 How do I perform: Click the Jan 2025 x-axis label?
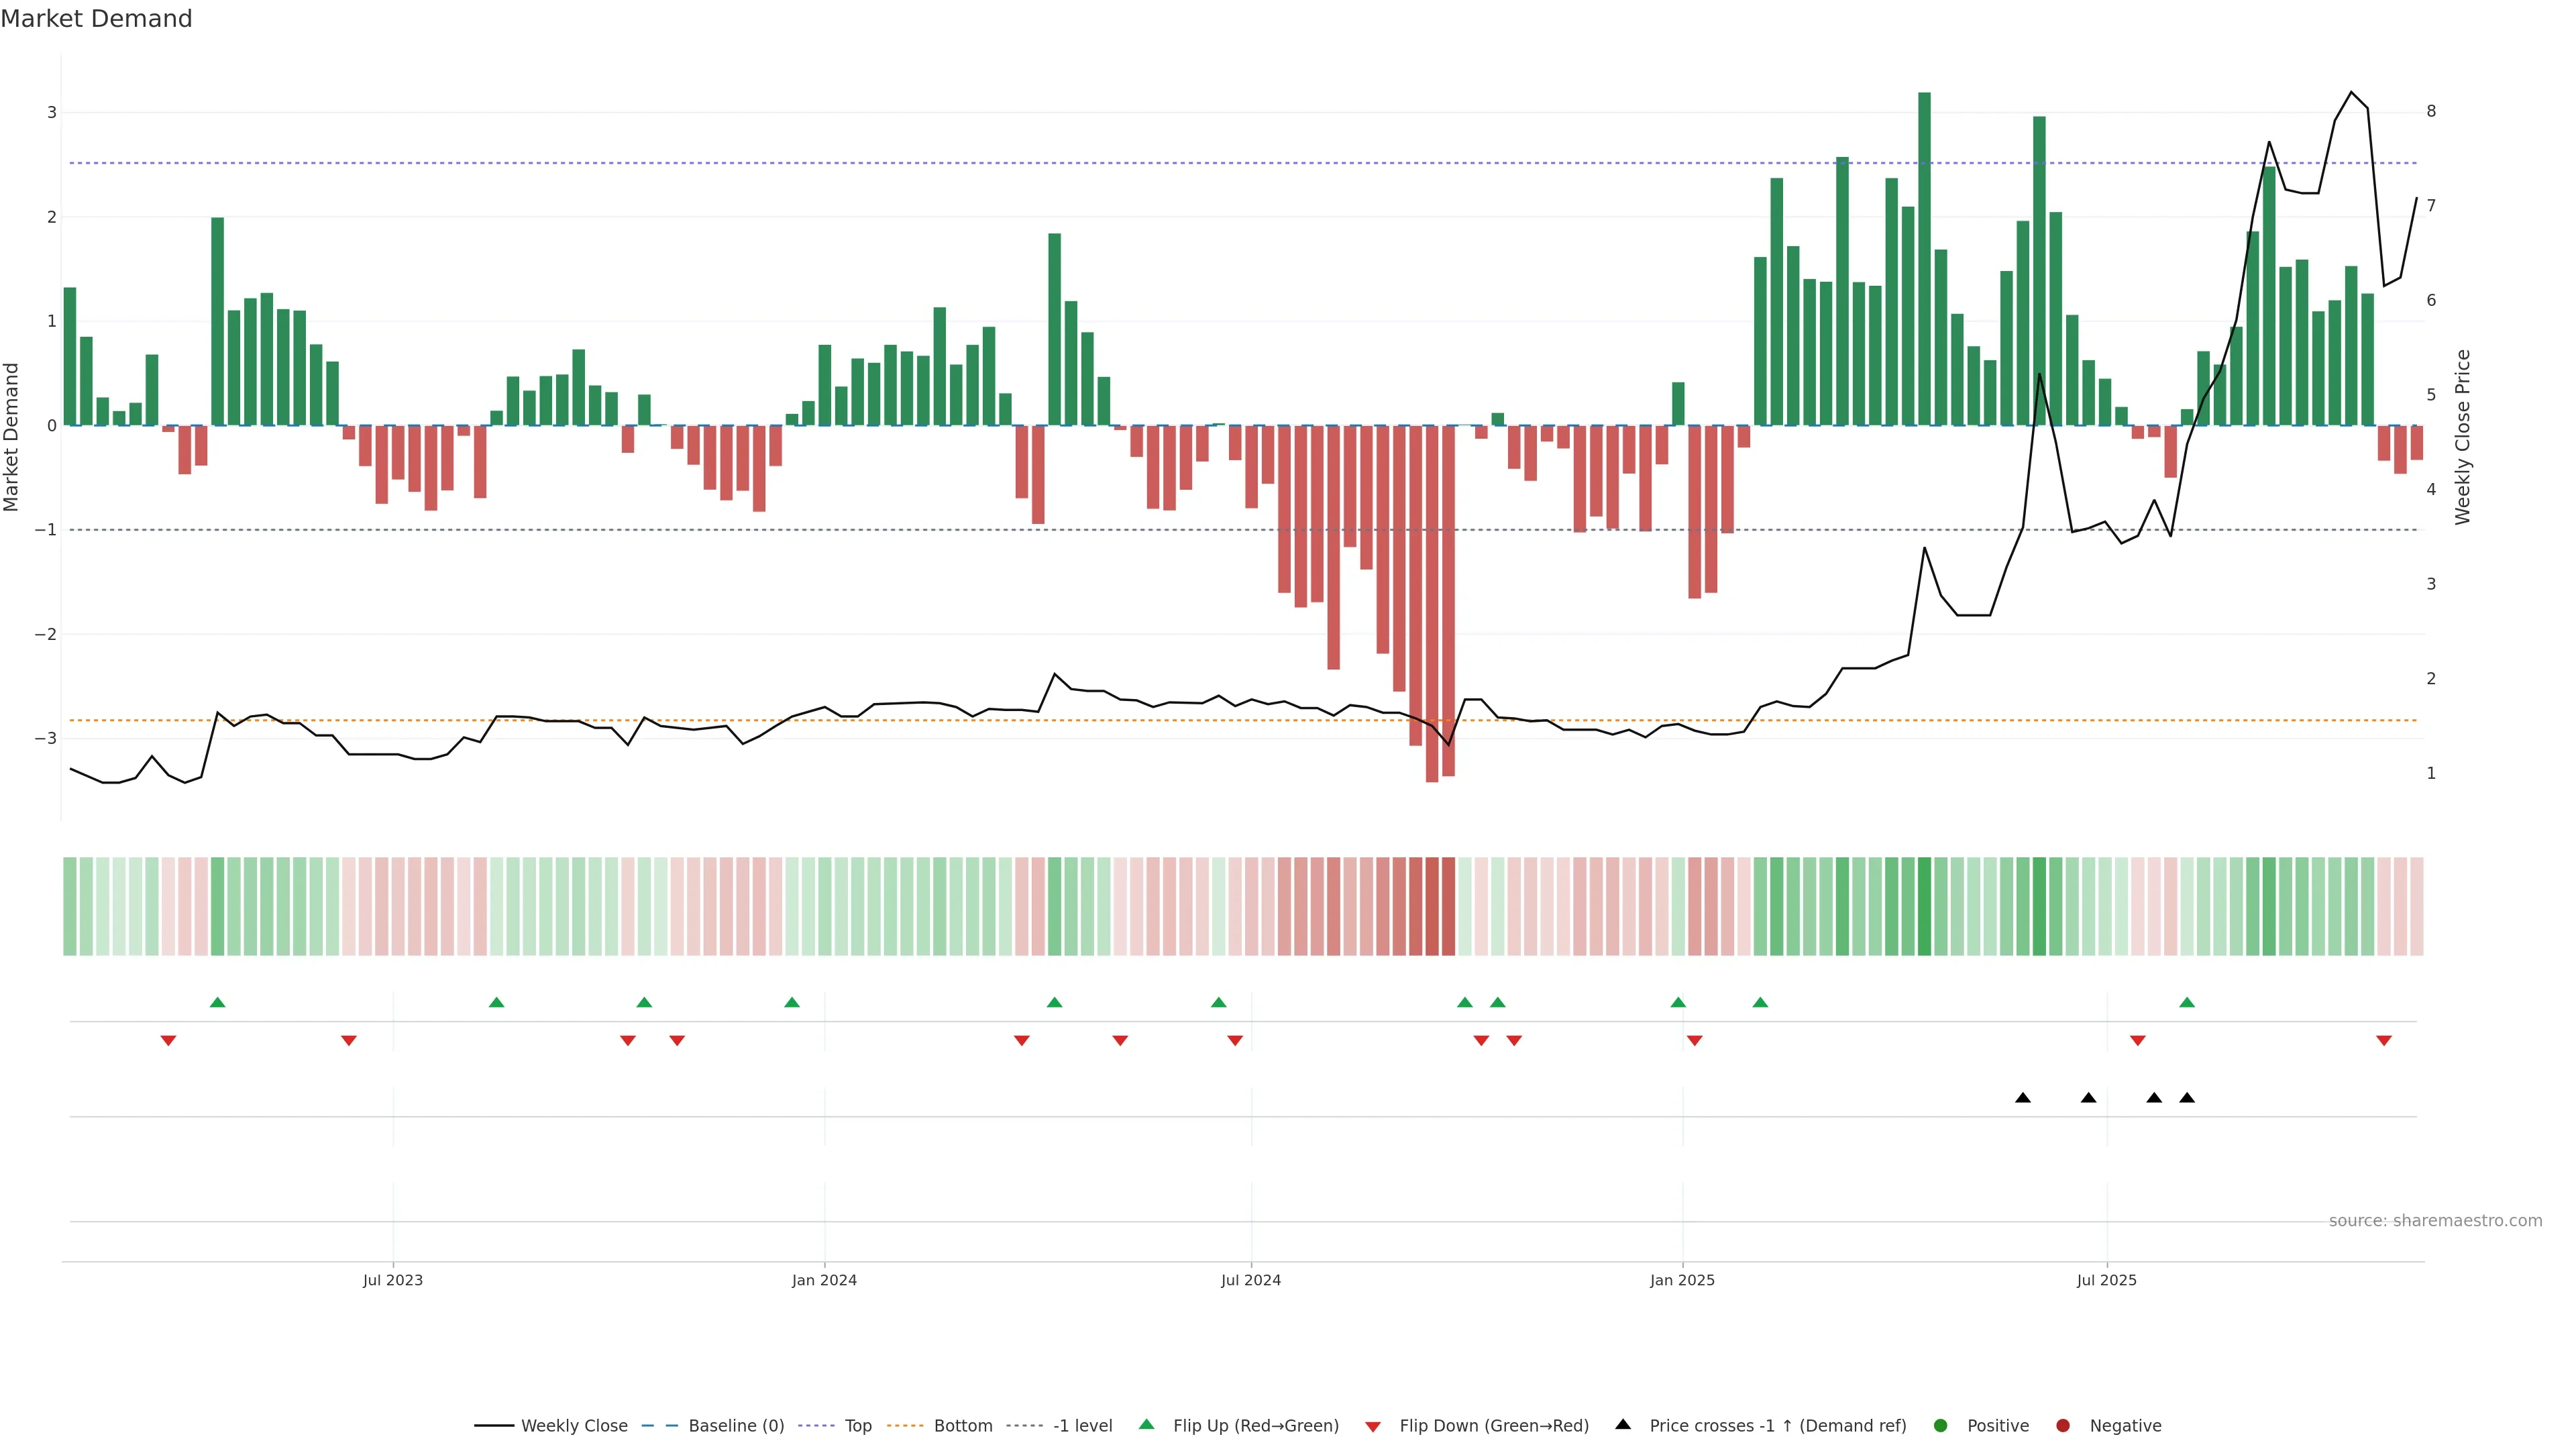1682,1280
